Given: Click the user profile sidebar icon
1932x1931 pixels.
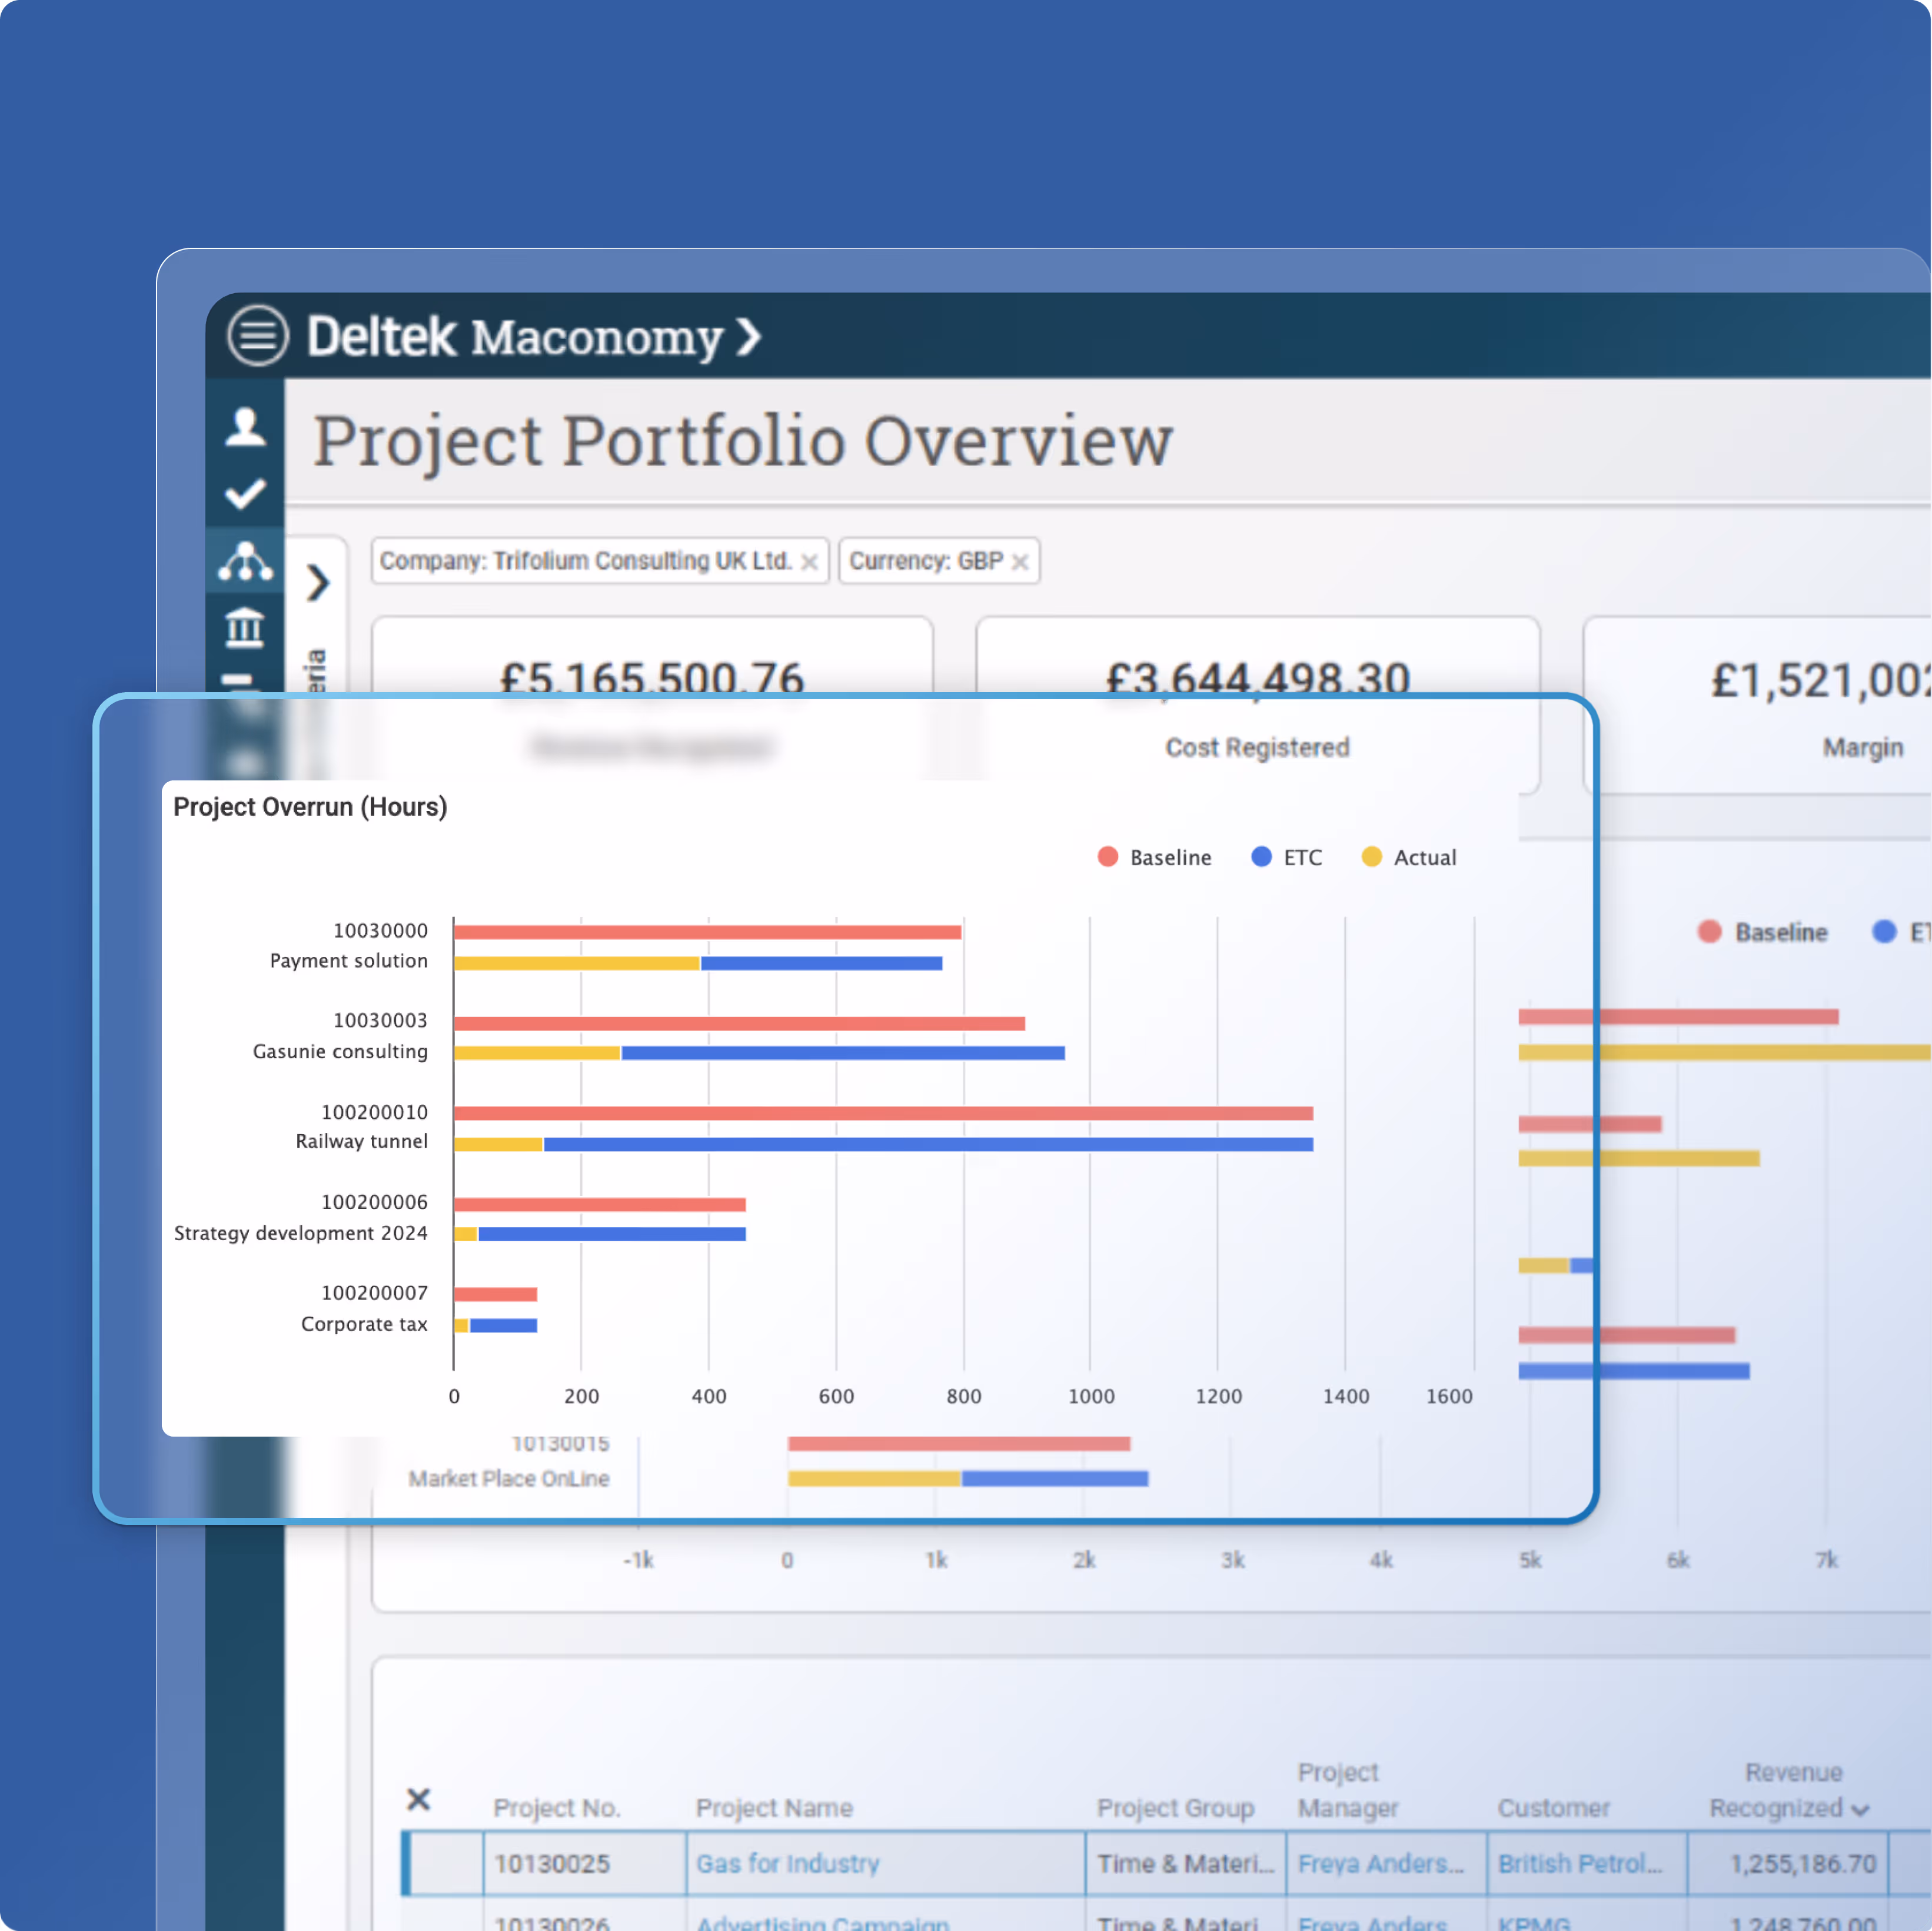Looking at the screenshot, I should coord(245,427).
